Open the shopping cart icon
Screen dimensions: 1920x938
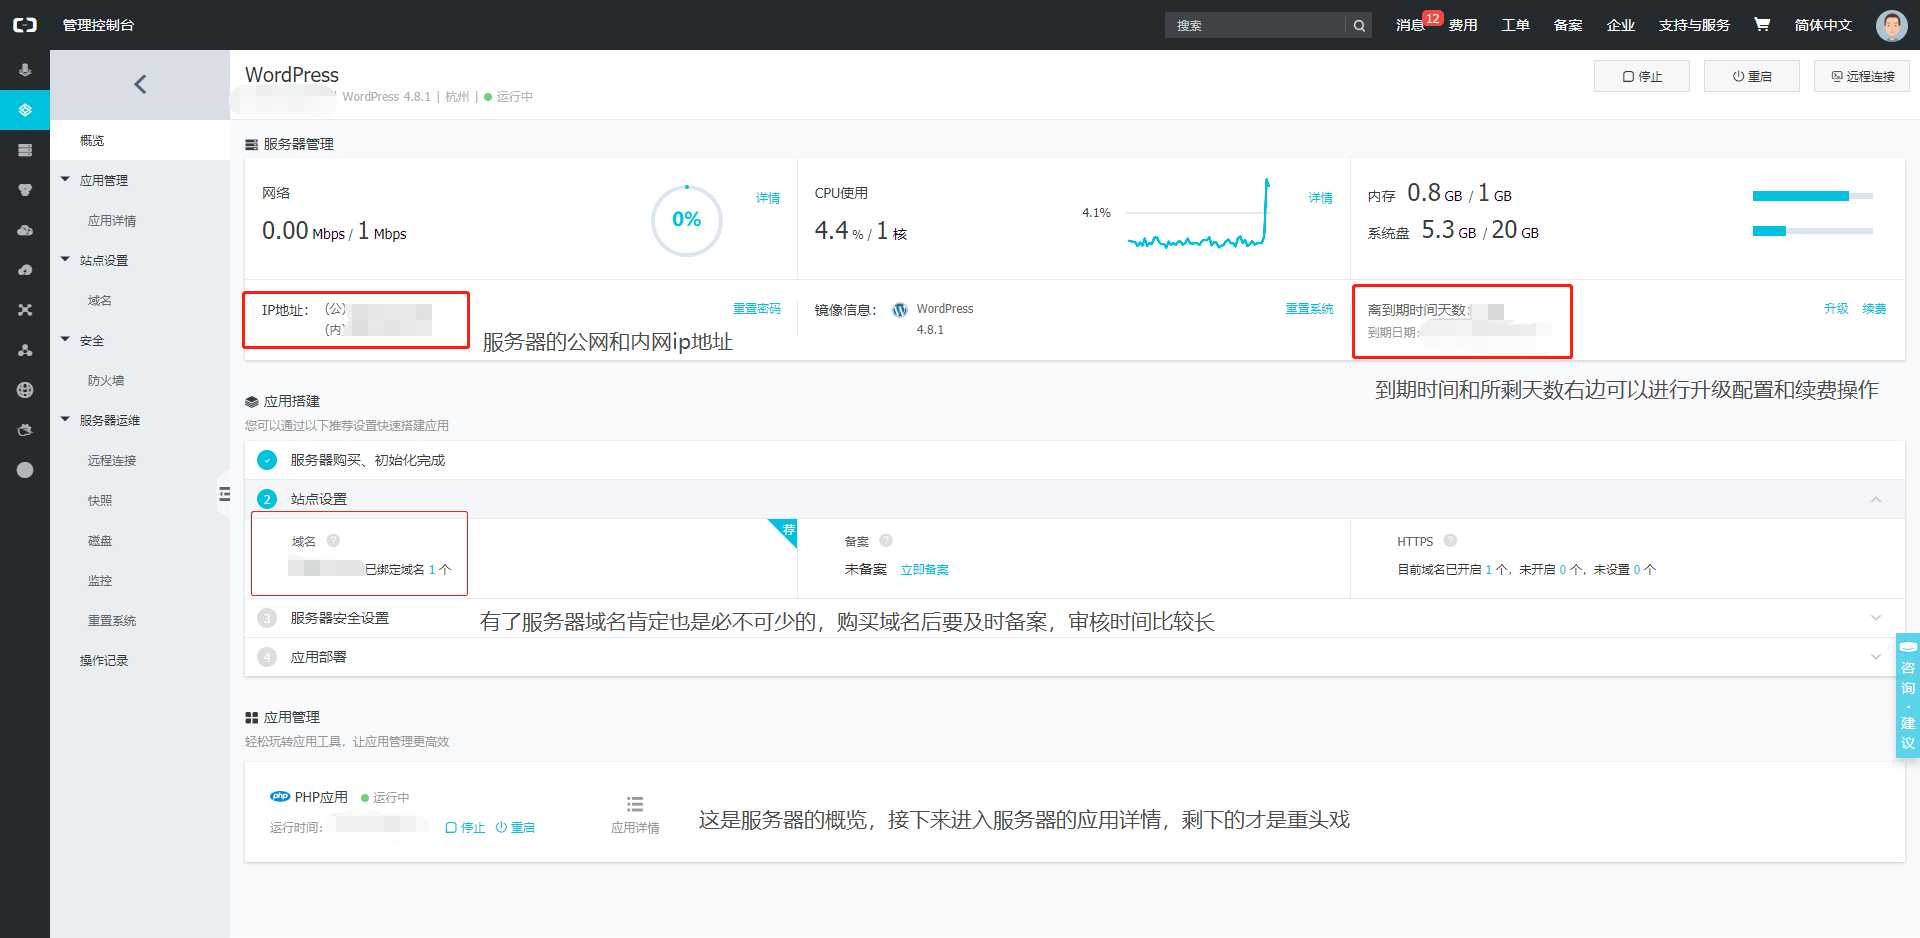(1762, 24)
